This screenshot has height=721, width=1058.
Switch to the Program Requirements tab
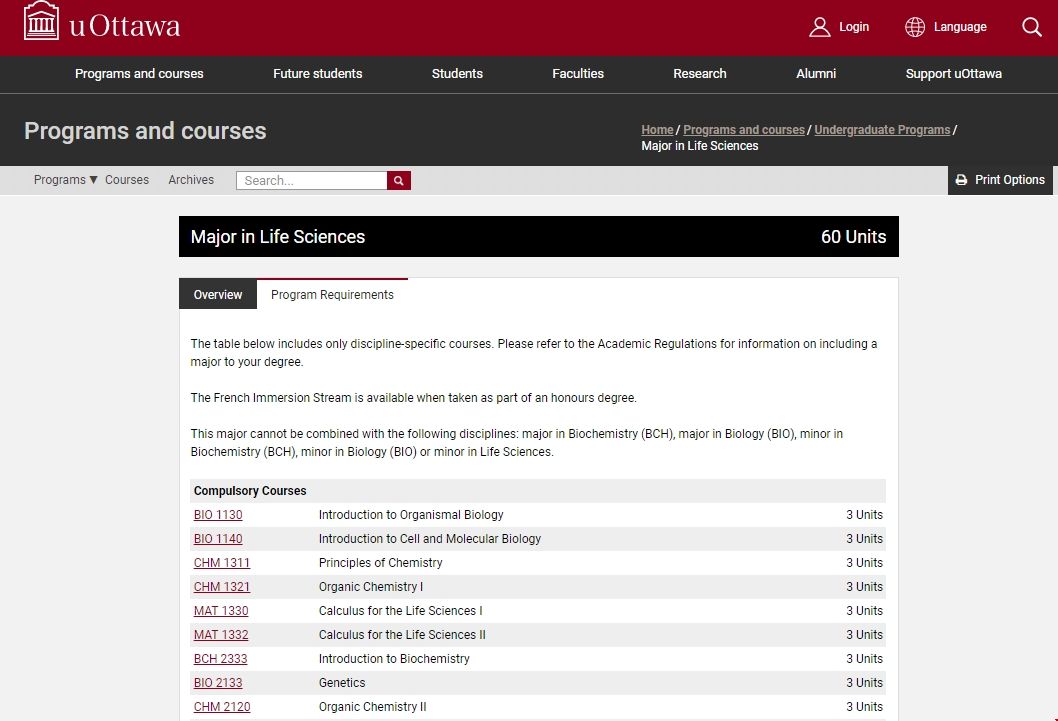pyautogui.click(x=332, y=295)
